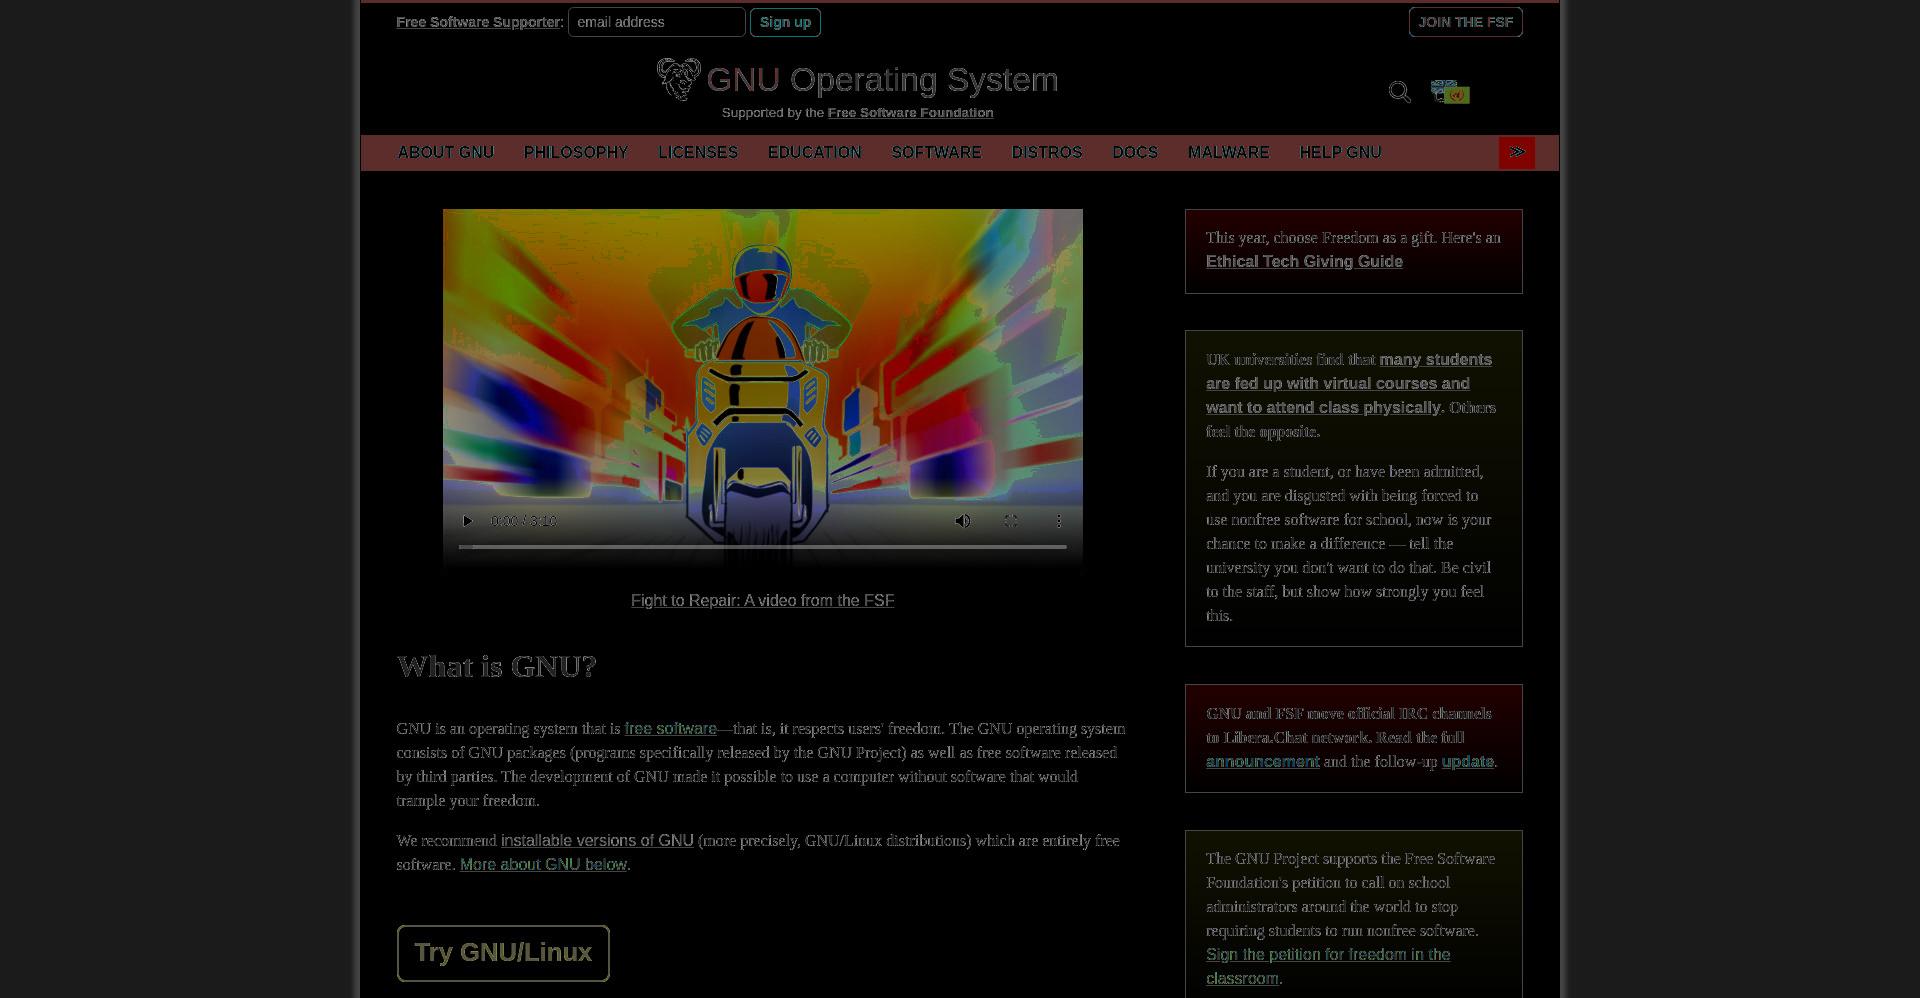Open the MALWARE menu item
Viewport: 1920px width, 998px height.
(x=1228, y=152)
